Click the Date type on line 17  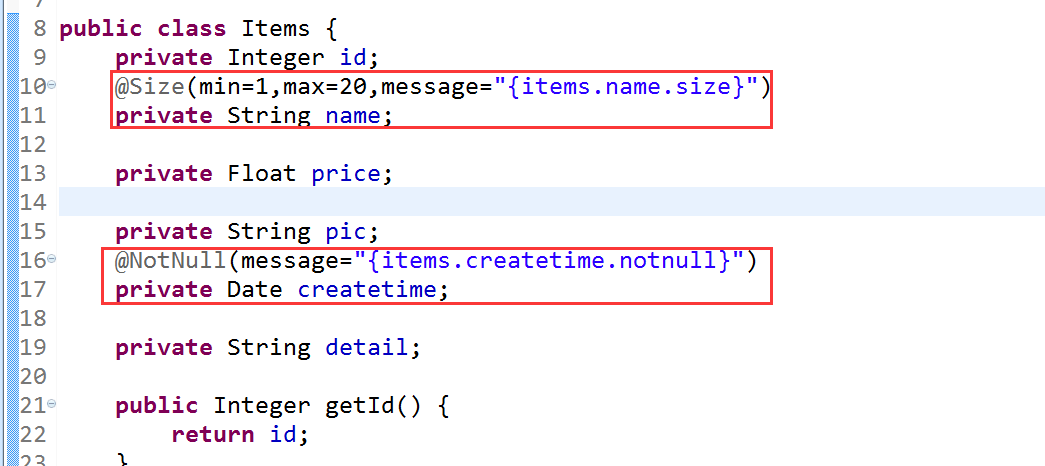pos(254,290)
